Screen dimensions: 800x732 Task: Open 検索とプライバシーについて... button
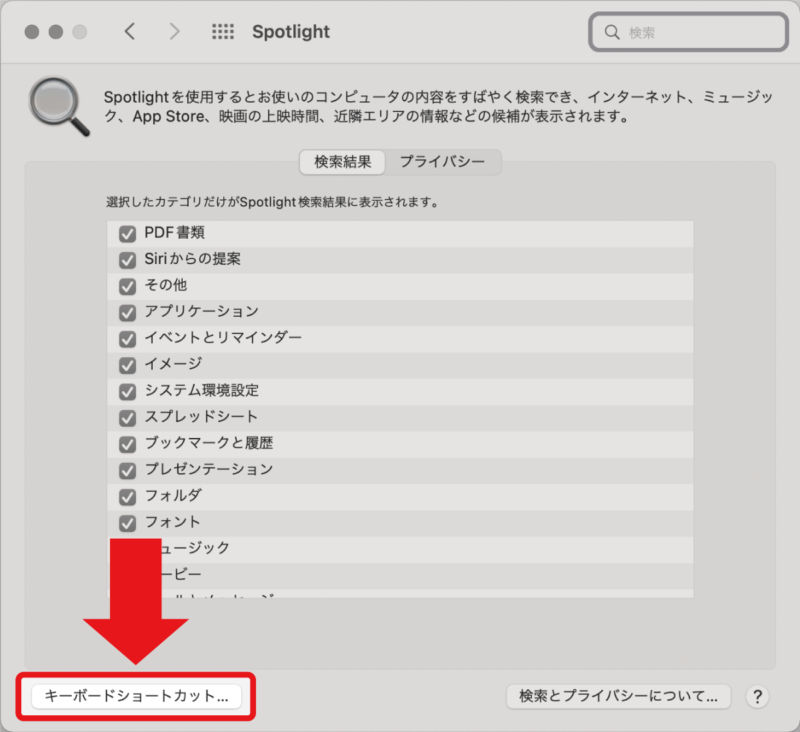(x=618, y=696)
